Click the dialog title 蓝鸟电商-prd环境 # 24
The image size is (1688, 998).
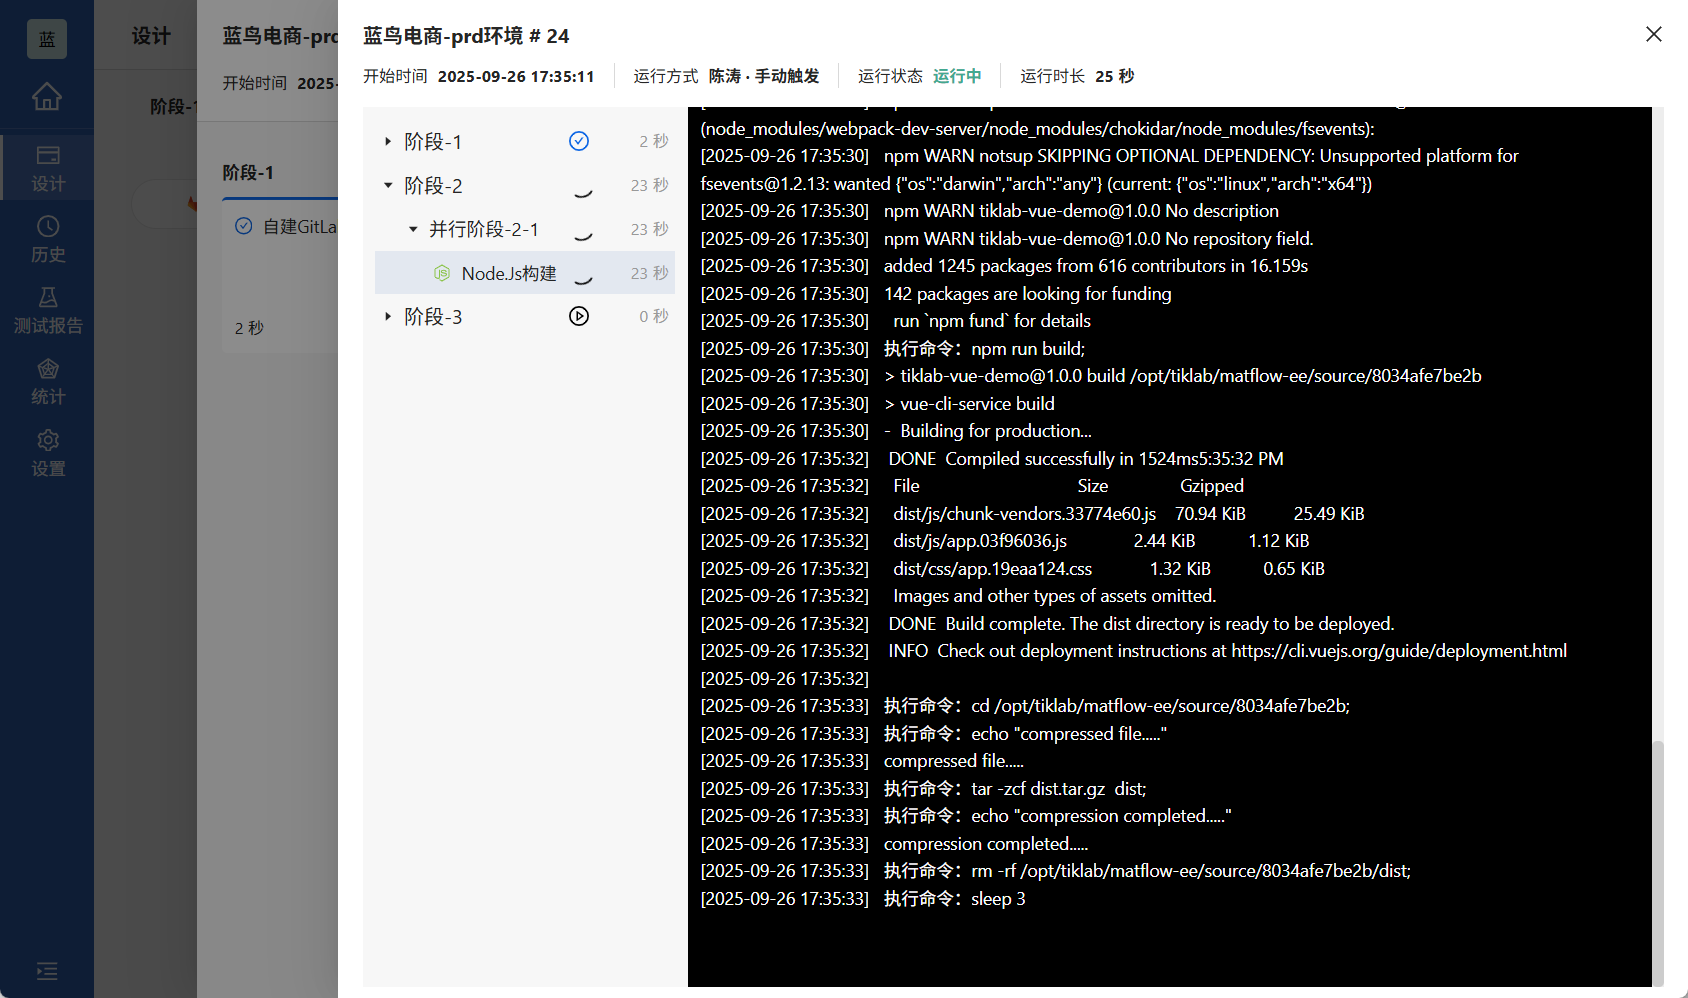pos(466,36)
